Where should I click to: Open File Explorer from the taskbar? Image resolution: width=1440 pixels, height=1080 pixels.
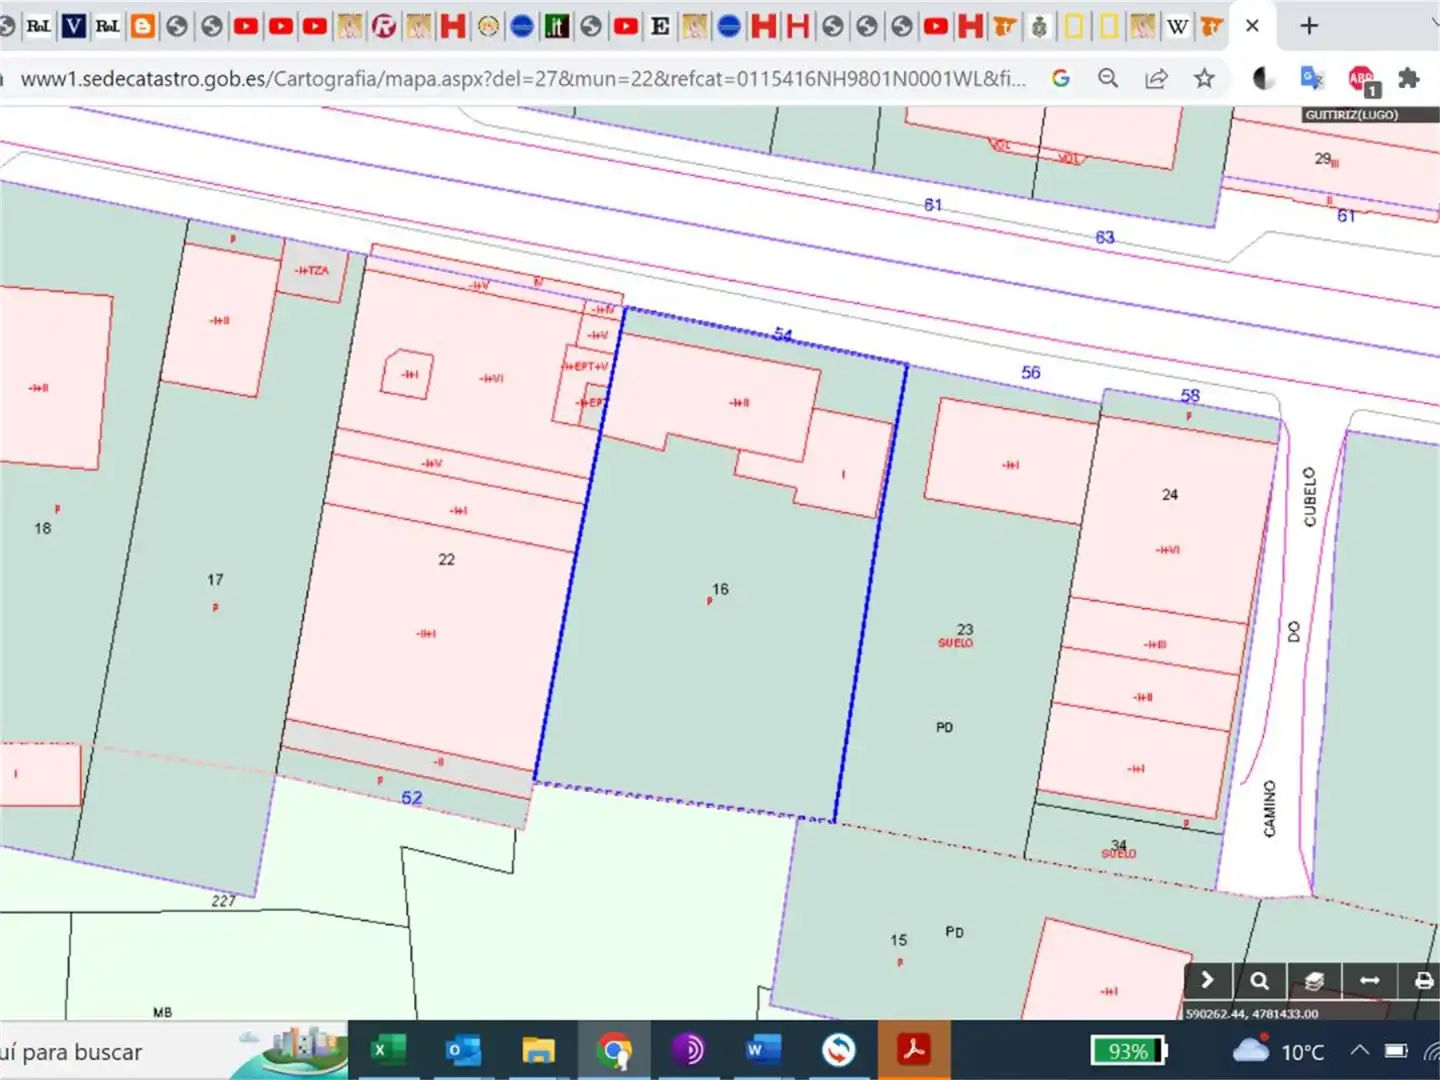pos(538,1050)
